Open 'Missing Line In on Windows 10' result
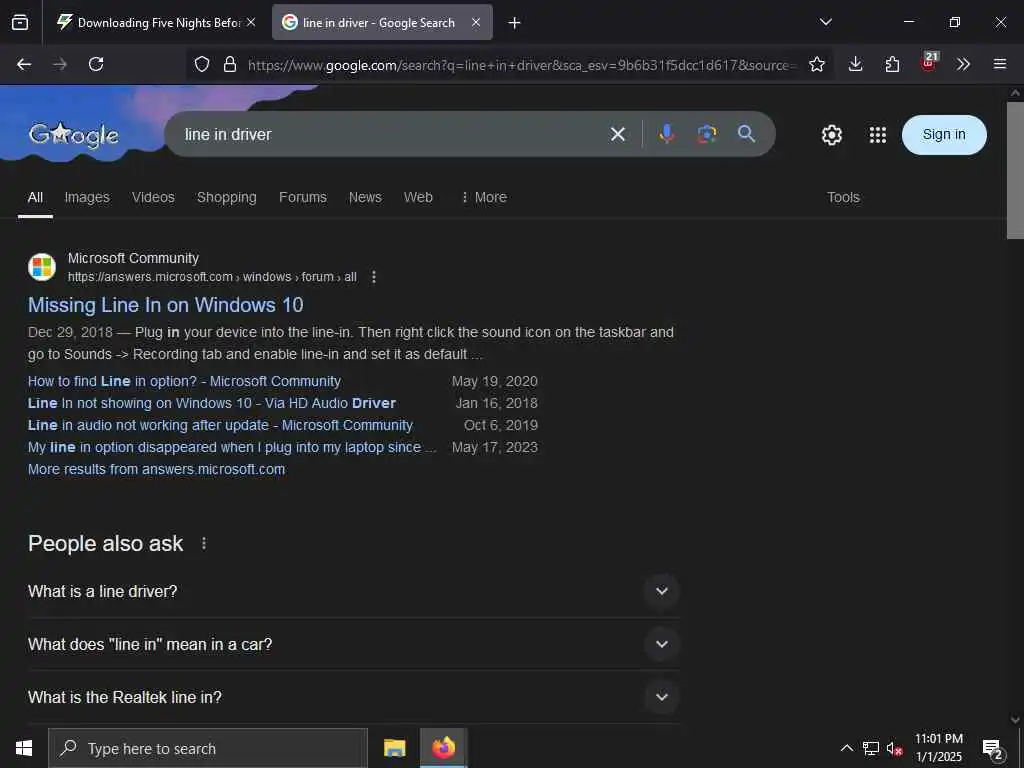The height and width of the screenshot is (768, 1024). (x=165, y=305)
